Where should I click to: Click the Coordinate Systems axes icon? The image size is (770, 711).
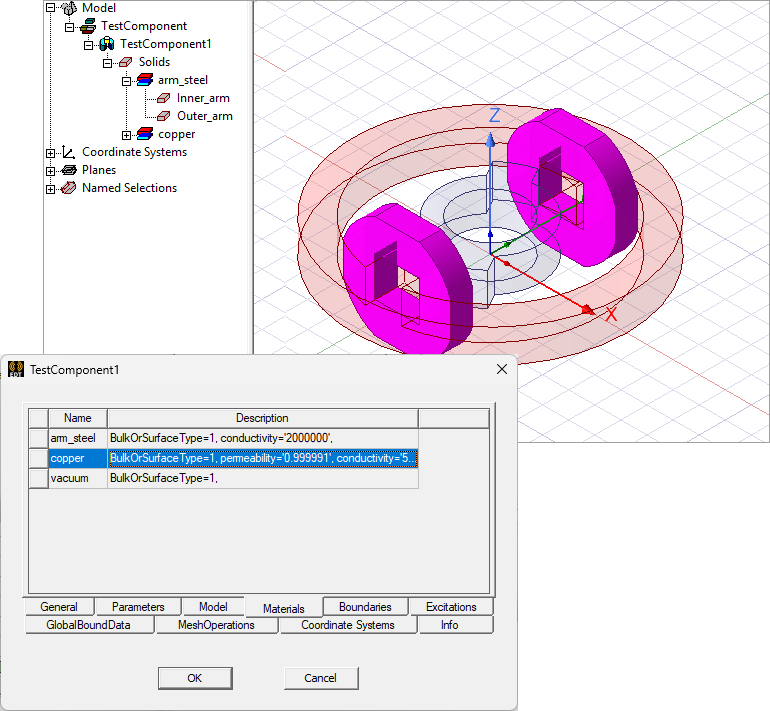click(x=69, y=152)
